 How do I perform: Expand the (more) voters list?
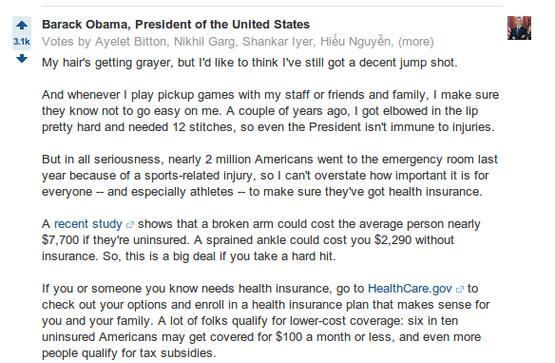(416, 42)
